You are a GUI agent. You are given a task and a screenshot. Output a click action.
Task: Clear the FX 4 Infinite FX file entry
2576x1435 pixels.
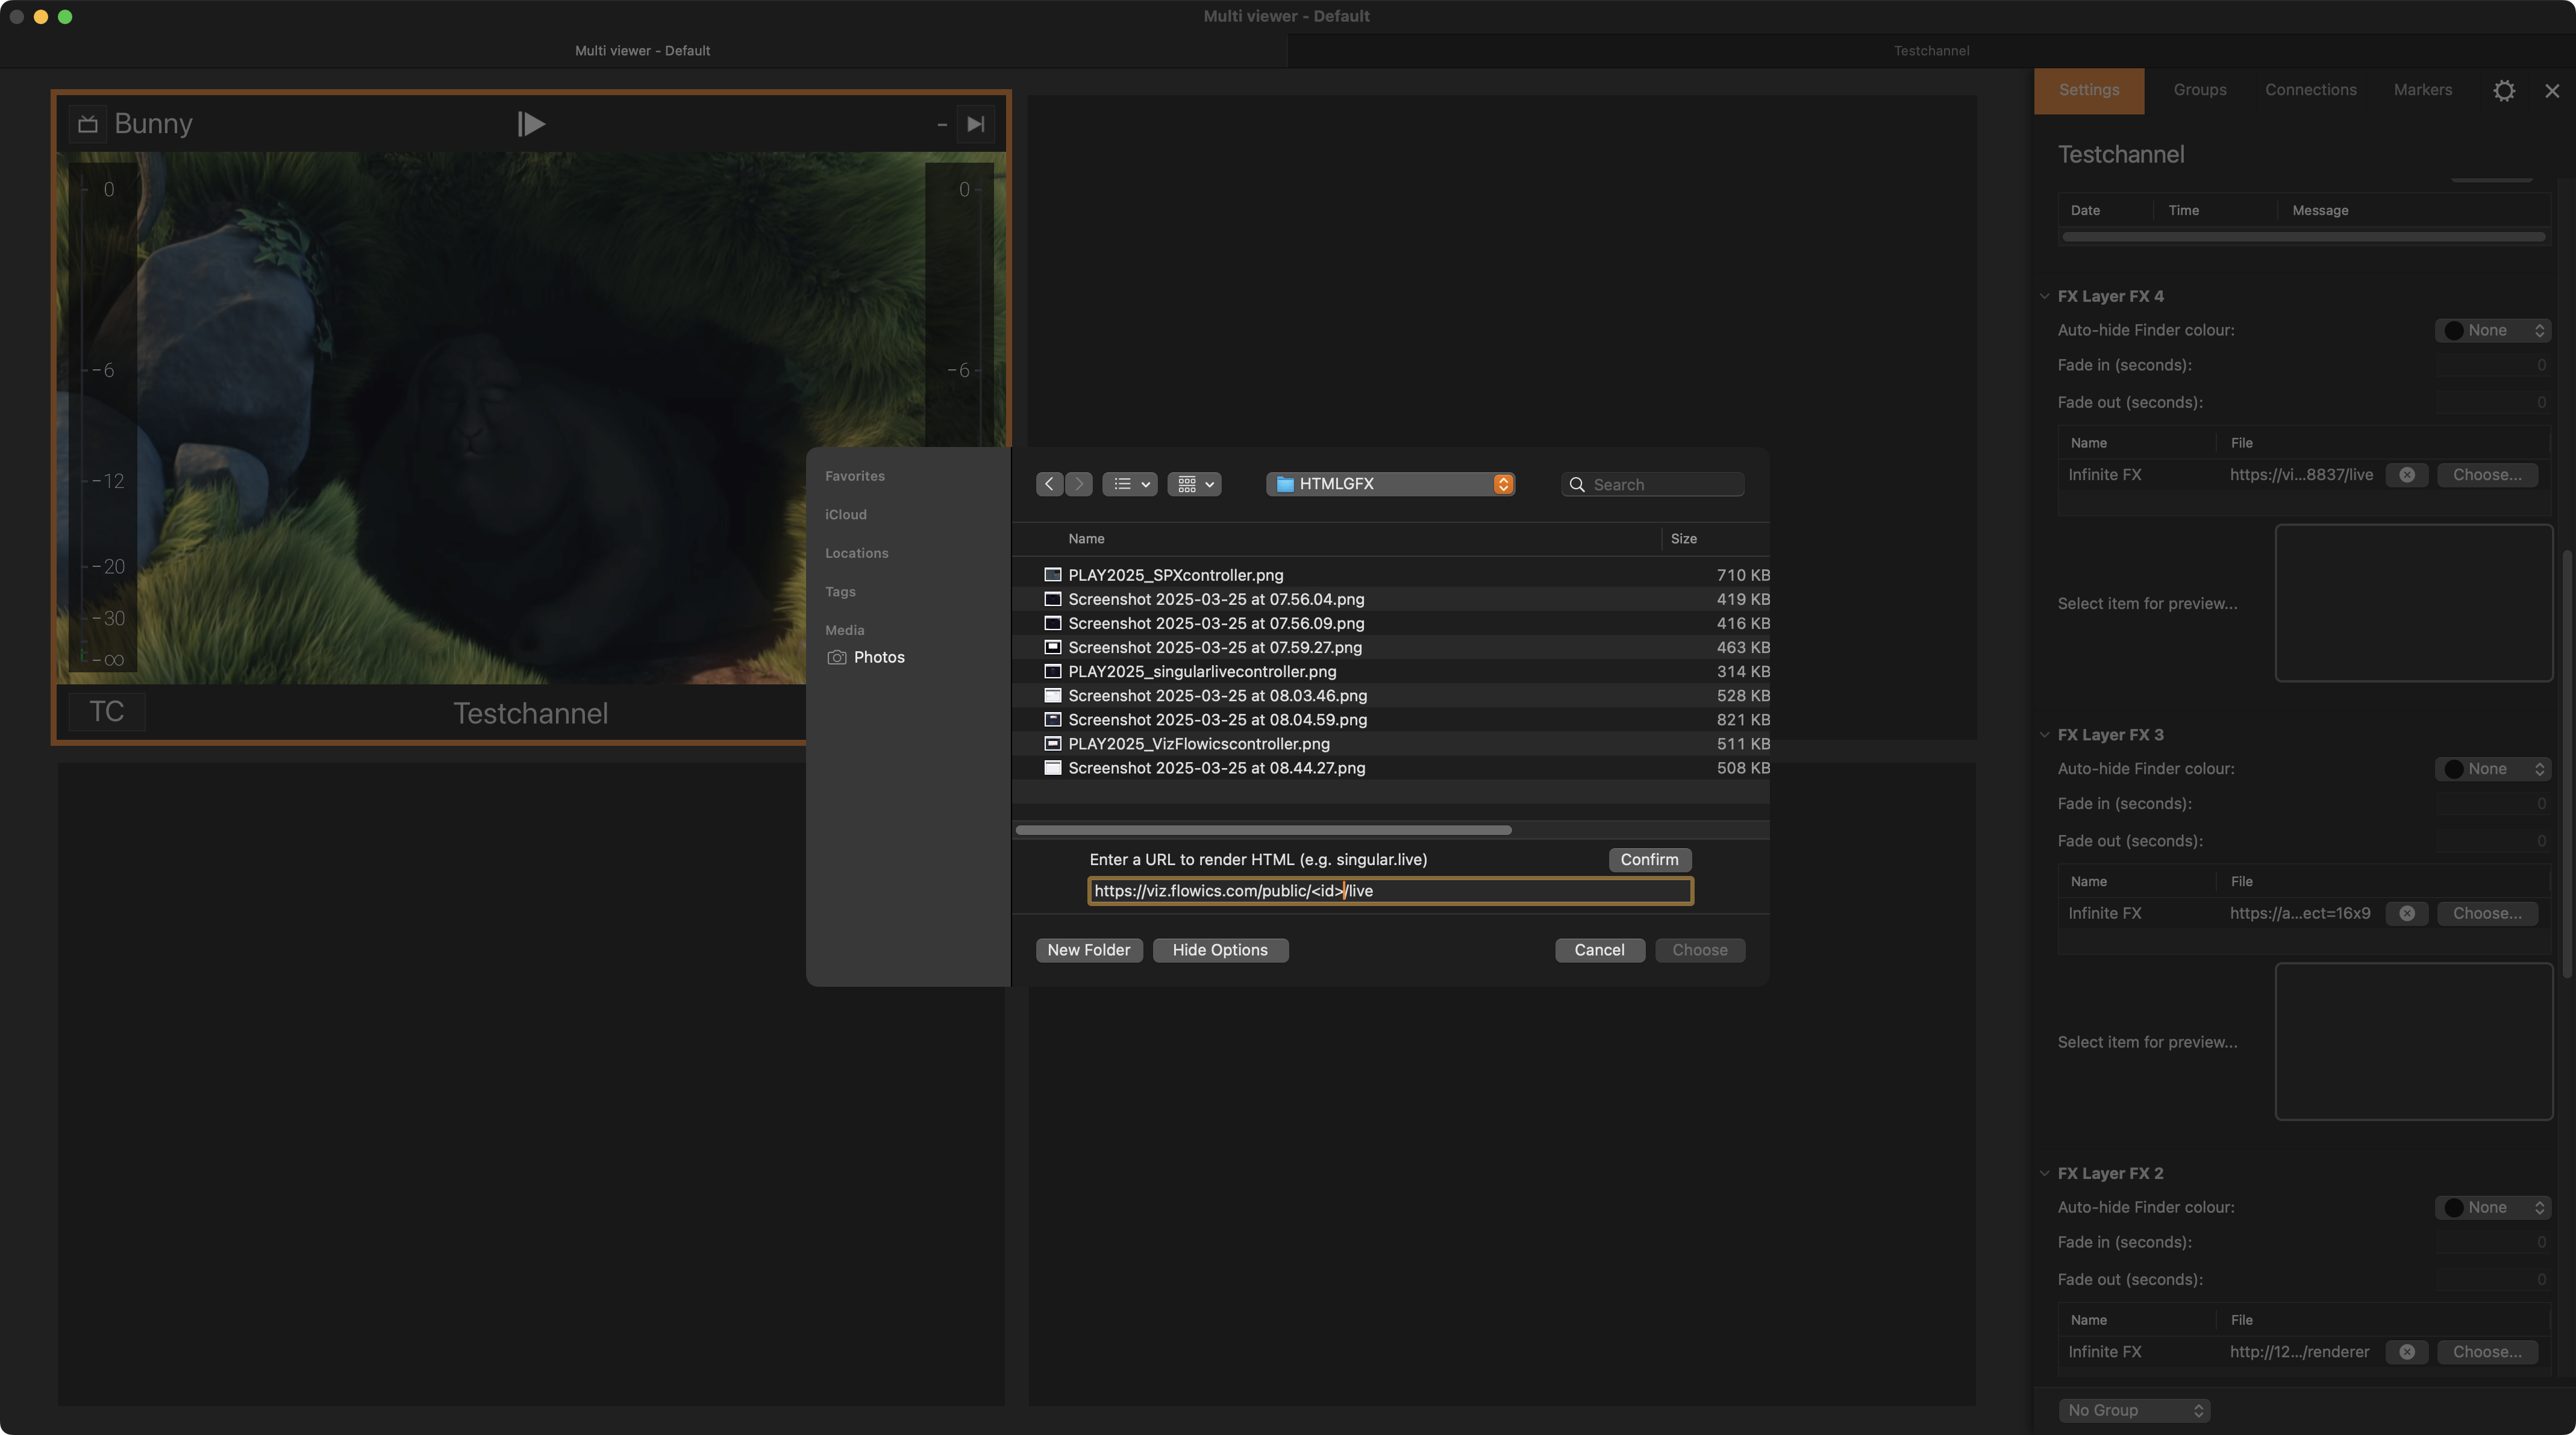(2406, 475)
